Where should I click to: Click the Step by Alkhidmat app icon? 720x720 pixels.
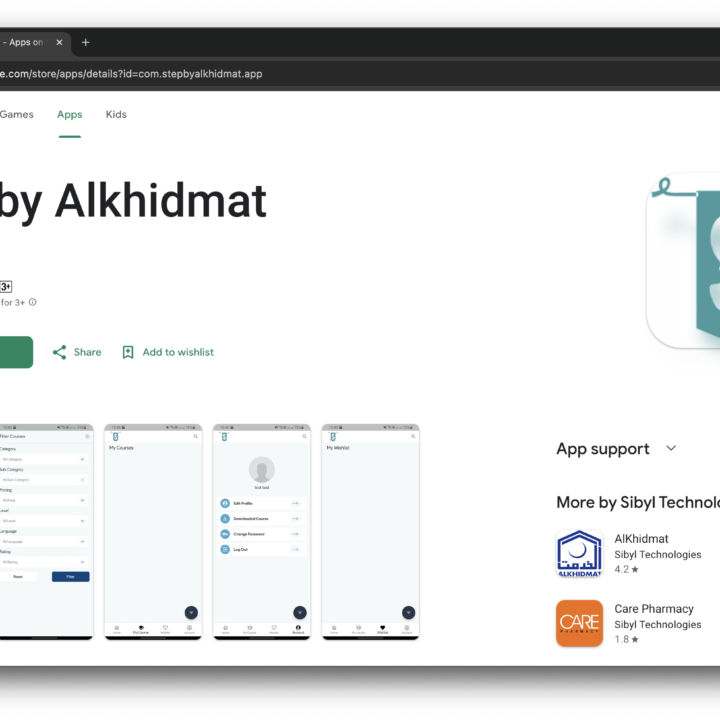click(x=684, y=261)
